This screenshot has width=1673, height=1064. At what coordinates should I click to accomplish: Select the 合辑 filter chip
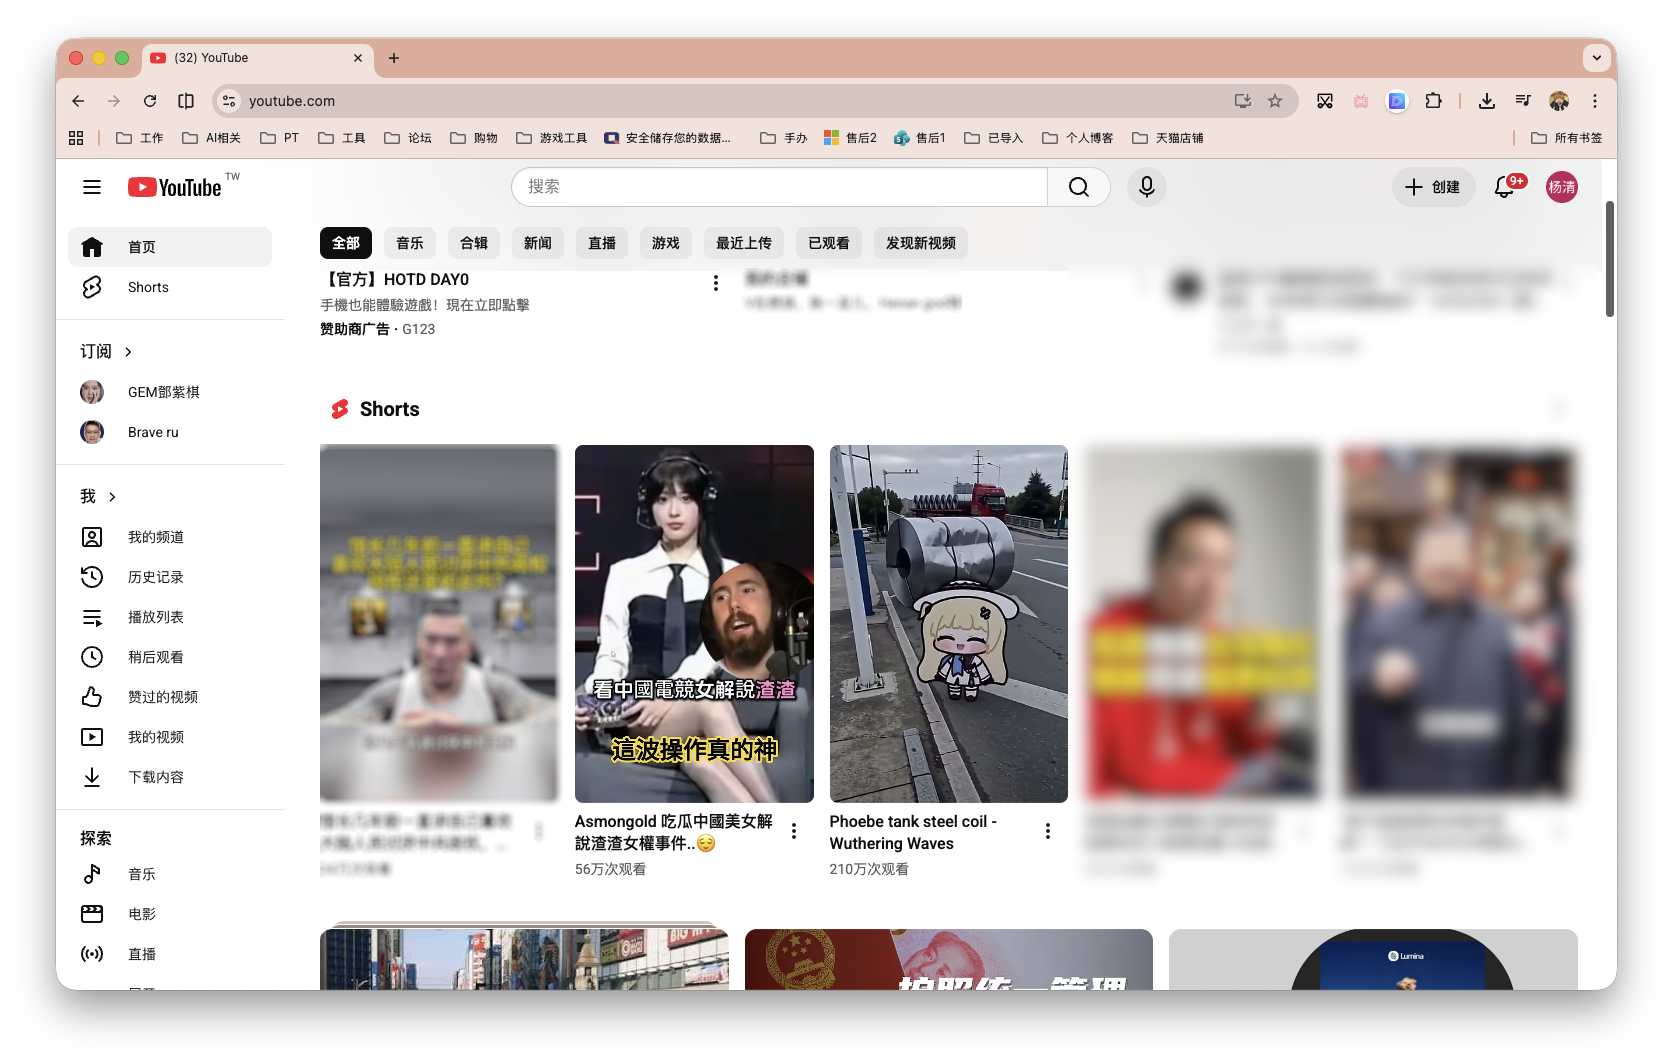(474, 243)
